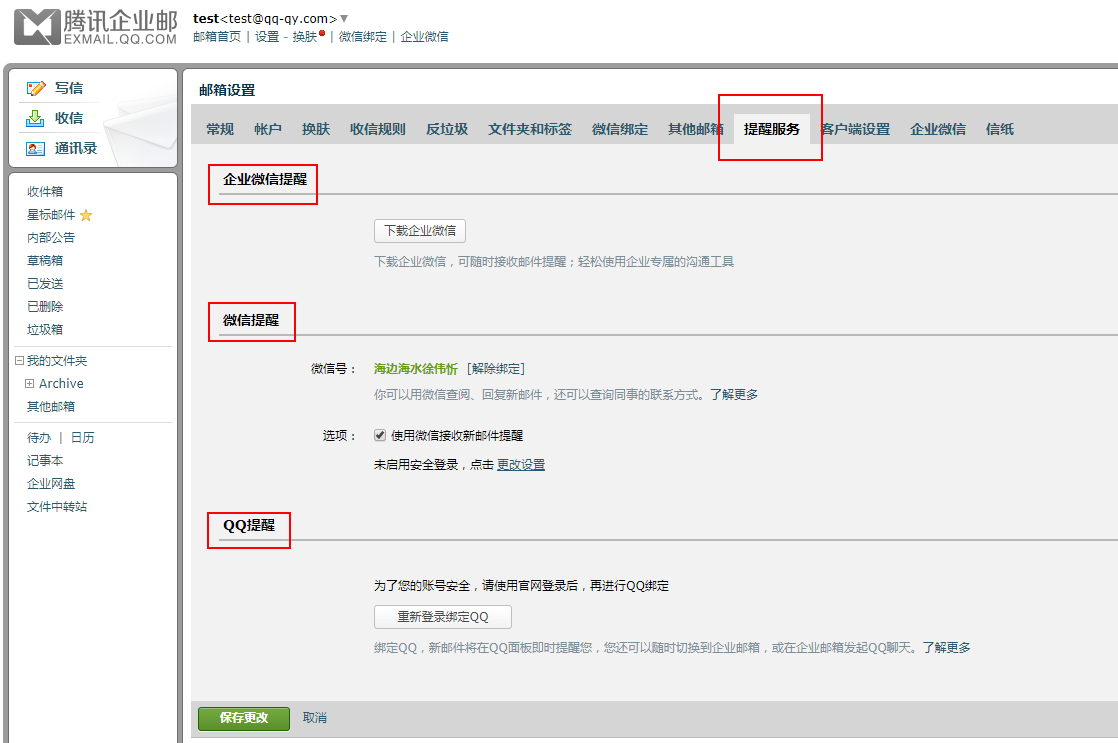Screen dimensions: 1118x743
Task: Open the 反垃圾 tab
Action: click(447, 129)
